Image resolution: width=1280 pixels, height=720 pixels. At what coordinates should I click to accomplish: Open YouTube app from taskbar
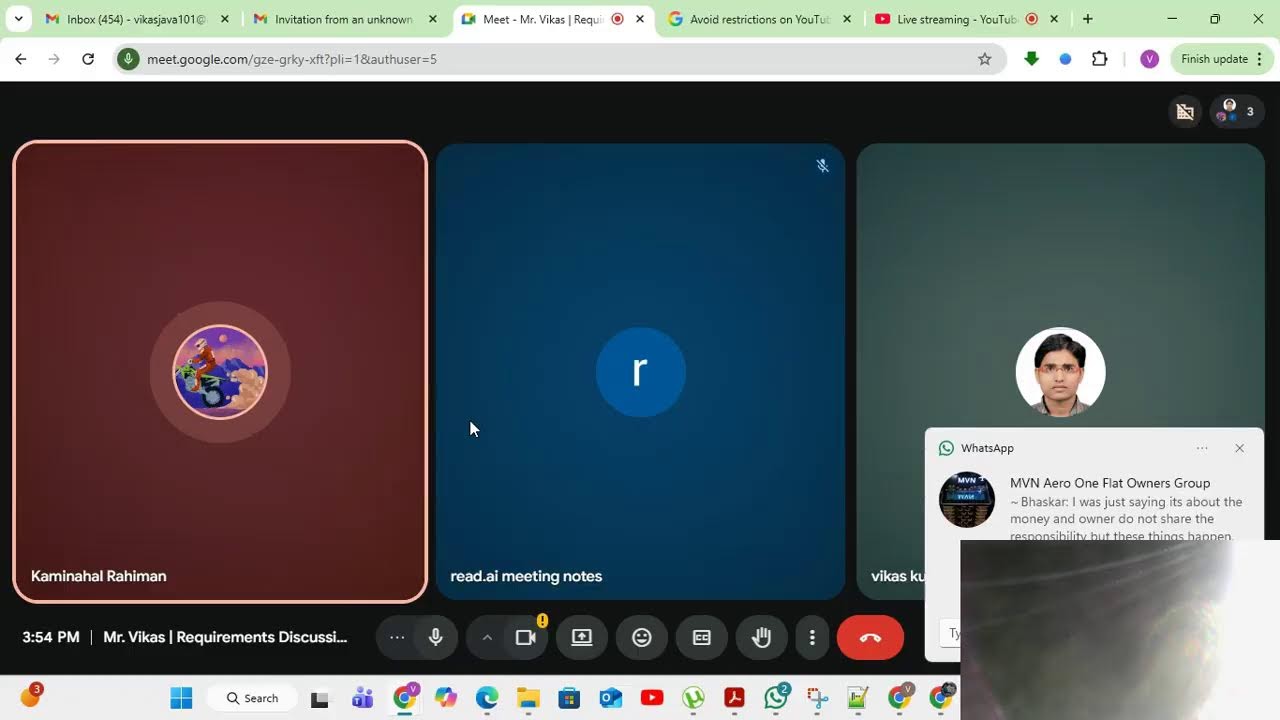coord(652,698)
